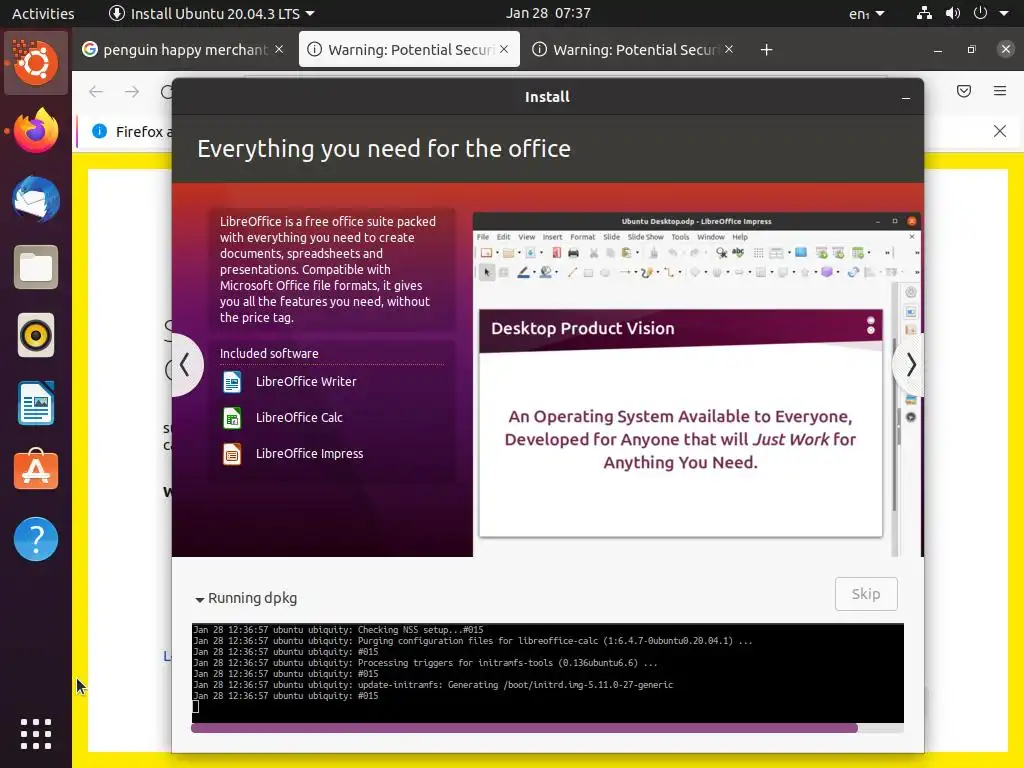Close the second Warning: Potential Security tab
Screen dimensions: 1024x768
729,50
